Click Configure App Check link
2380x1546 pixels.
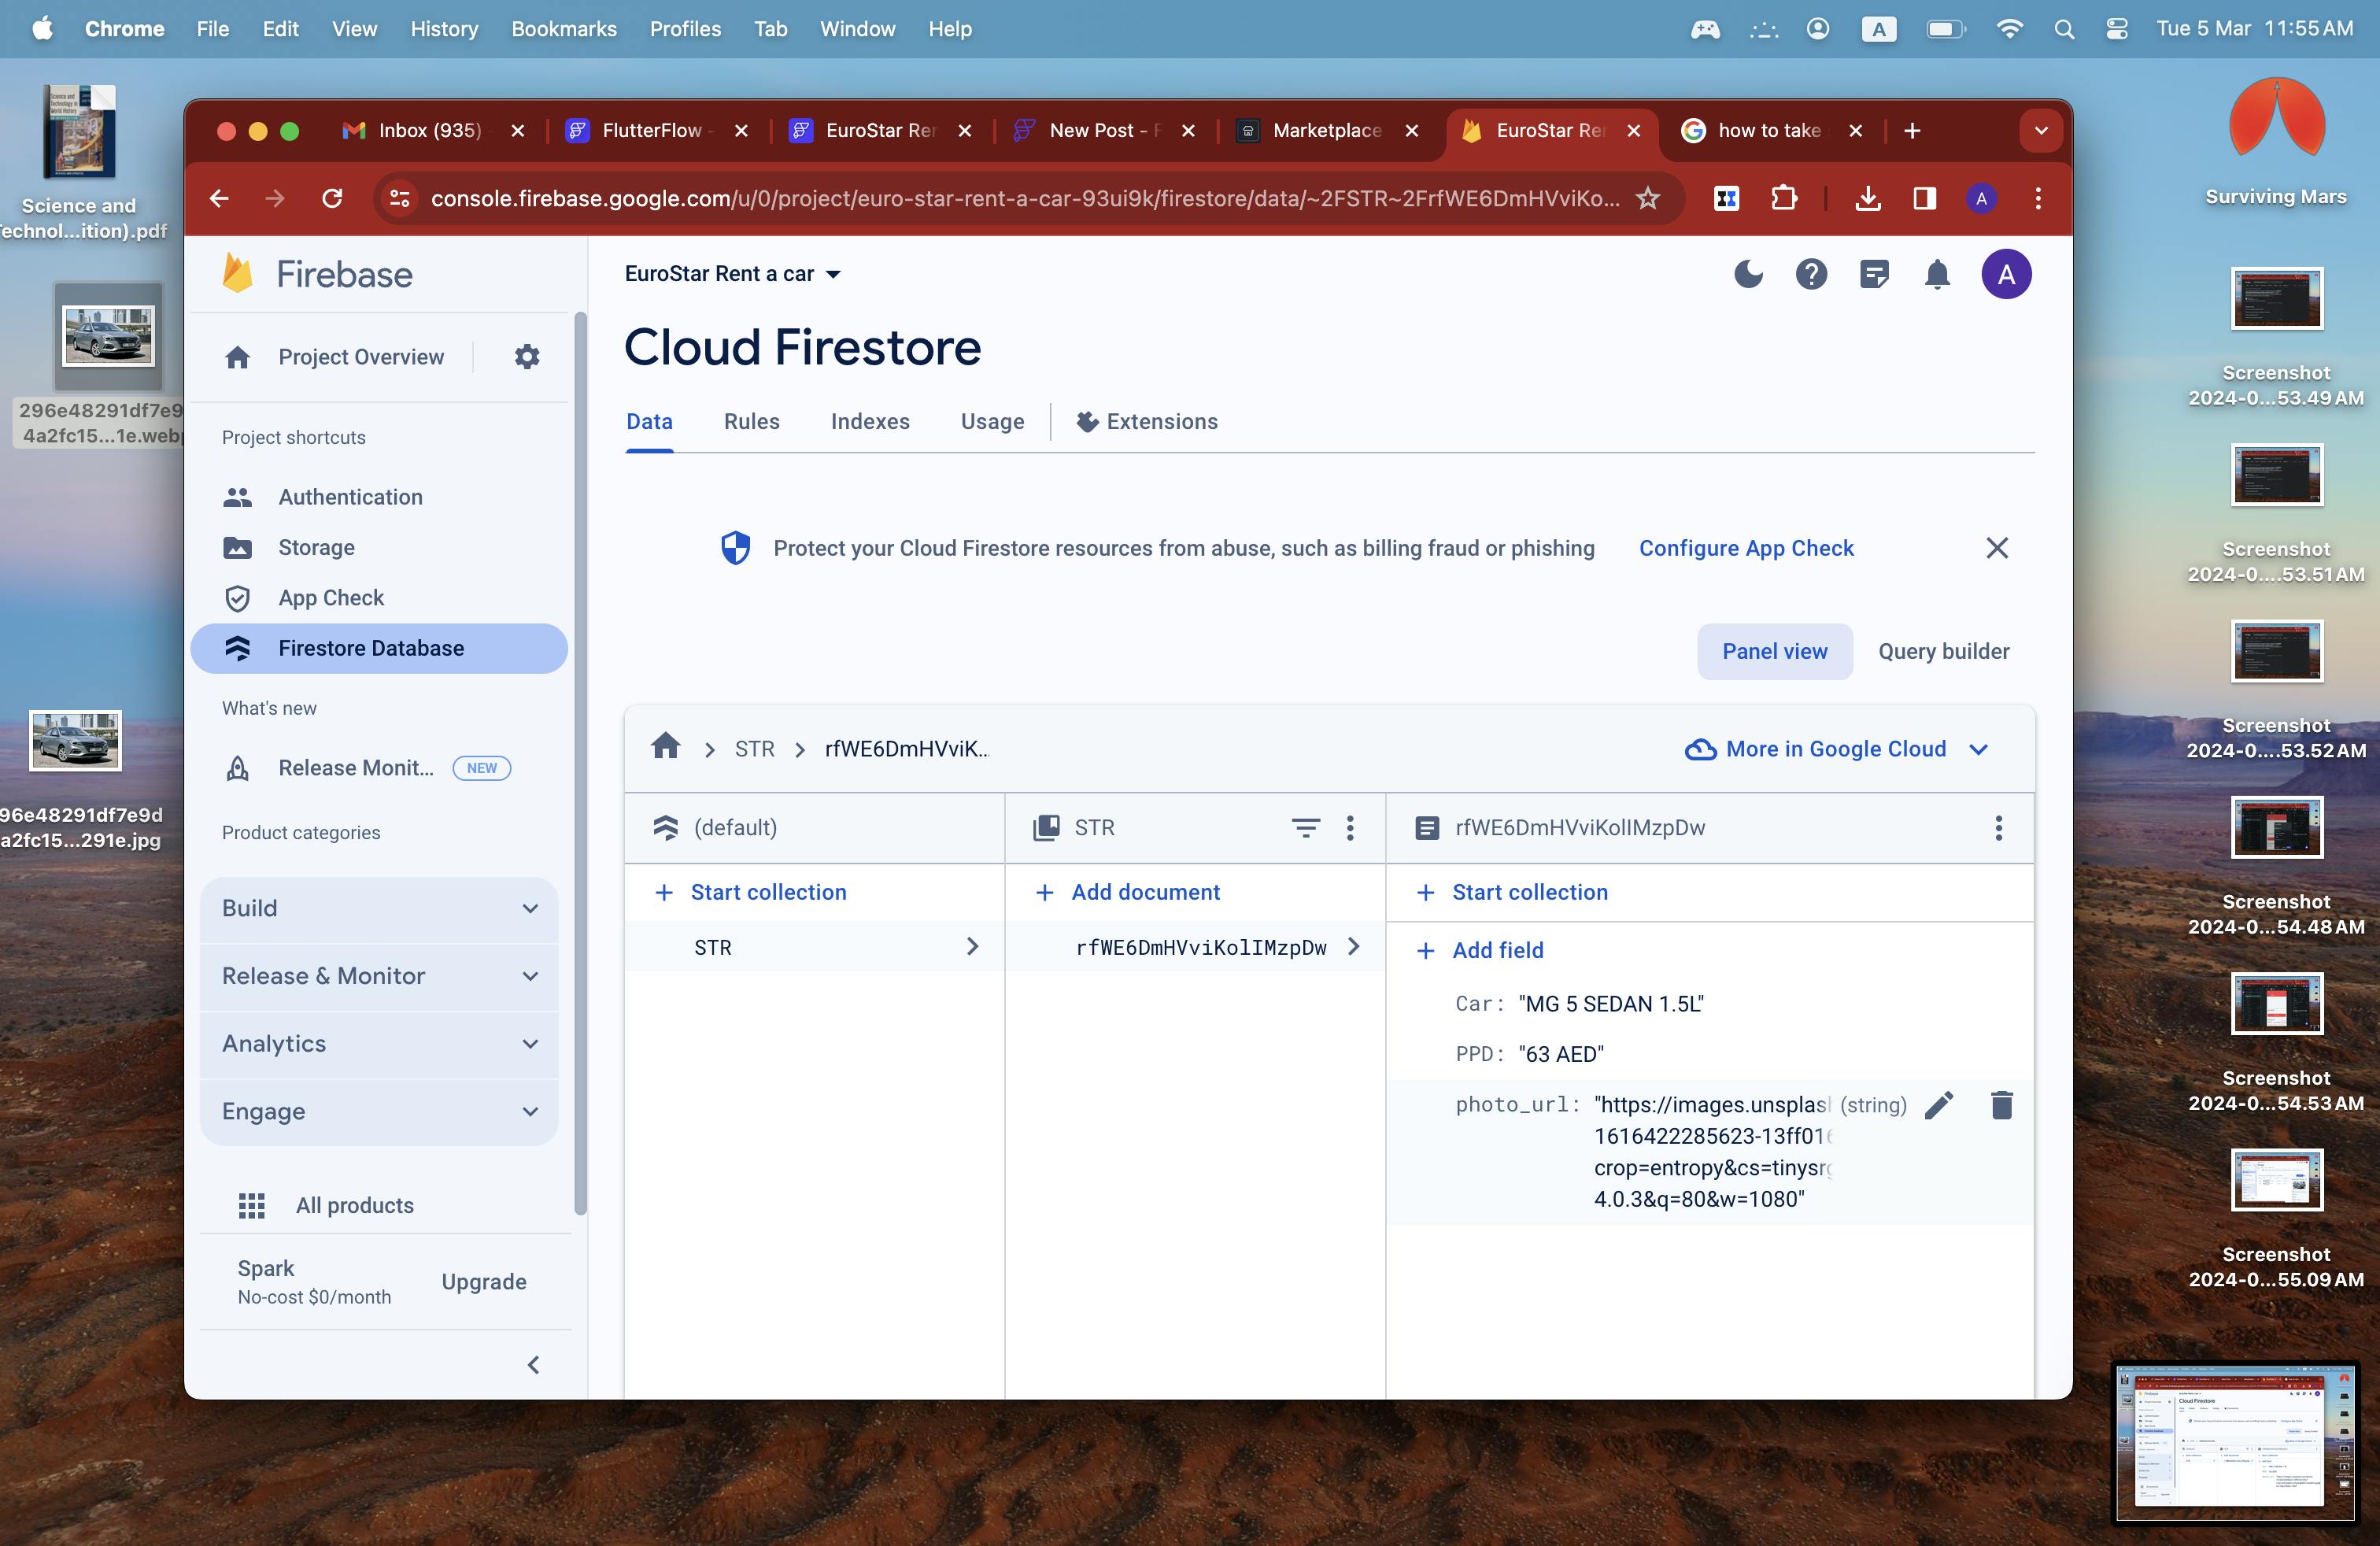[1746, 548]
